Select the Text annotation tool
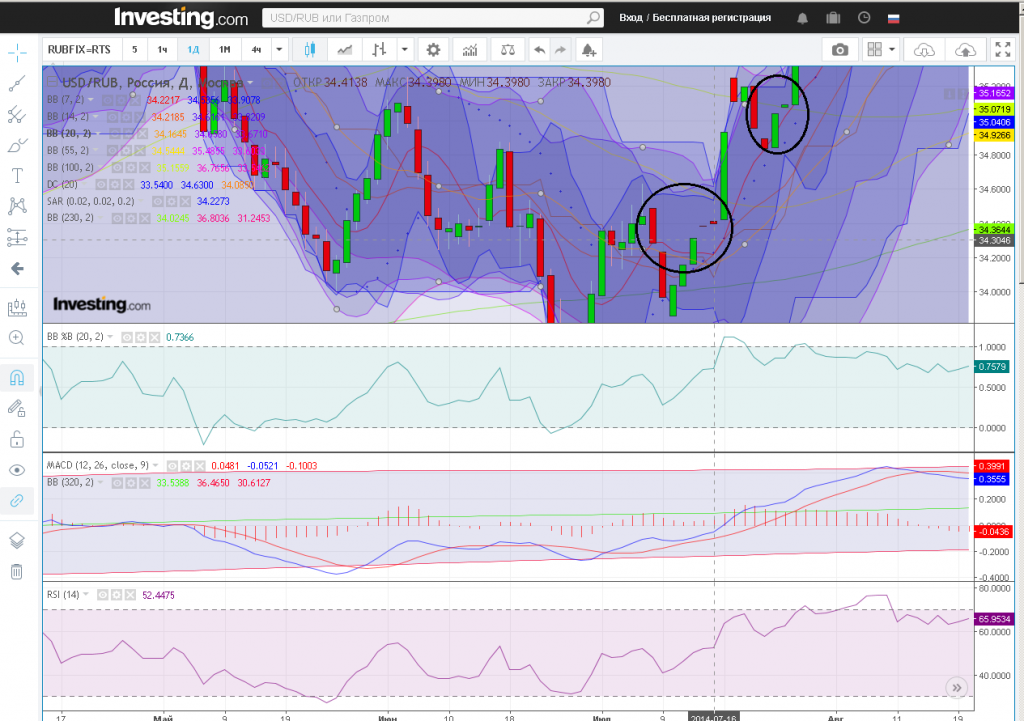 (x=16, y=176)
